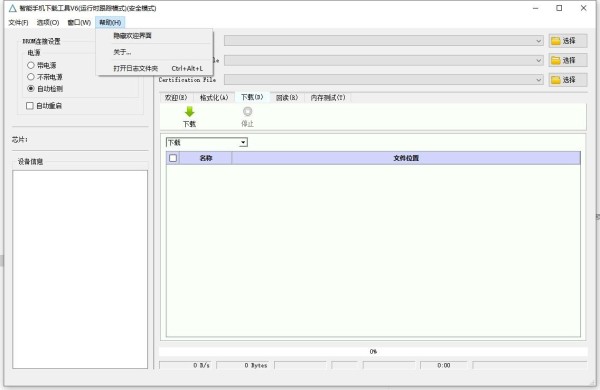
Task: Click the 名称 column header
Action: tap(206, 158)
